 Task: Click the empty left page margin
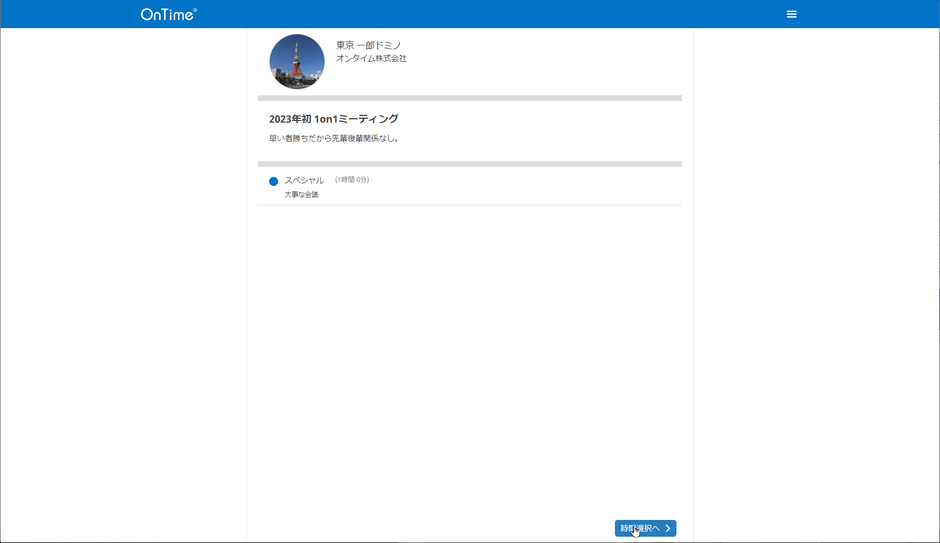(120, 300)
